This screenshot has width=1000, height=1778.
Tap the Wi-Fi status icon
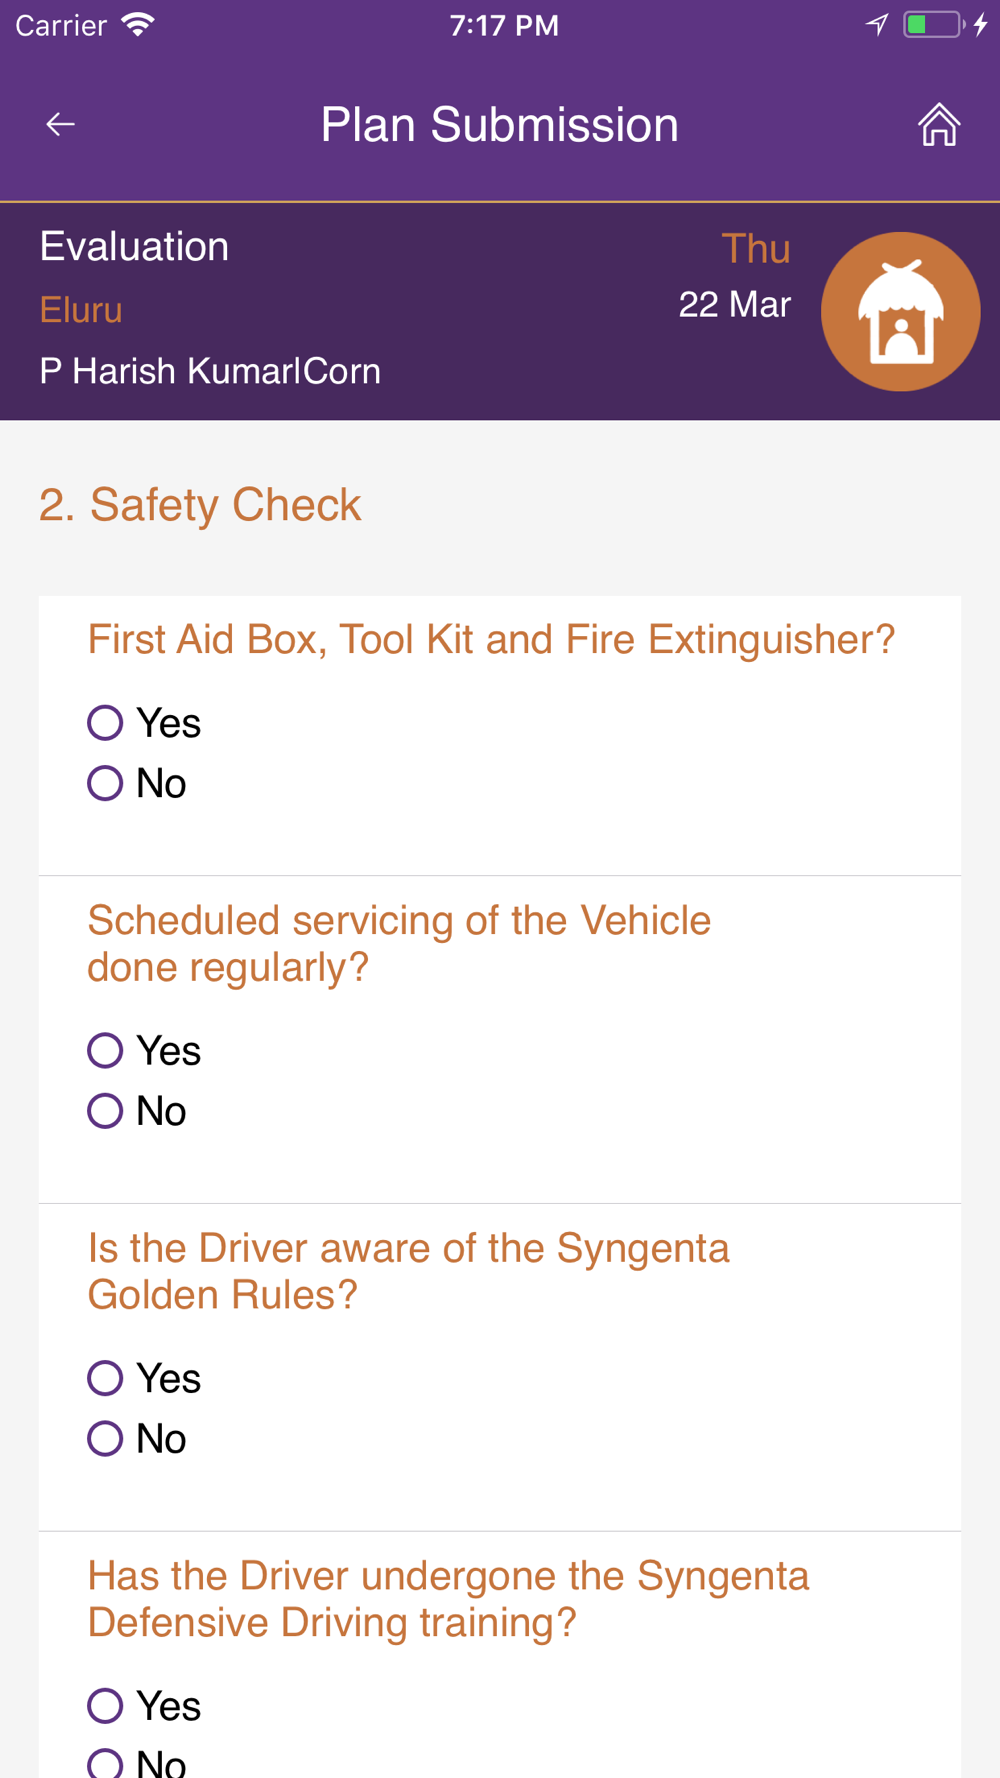pyautogui.click(x=138, y=25)
